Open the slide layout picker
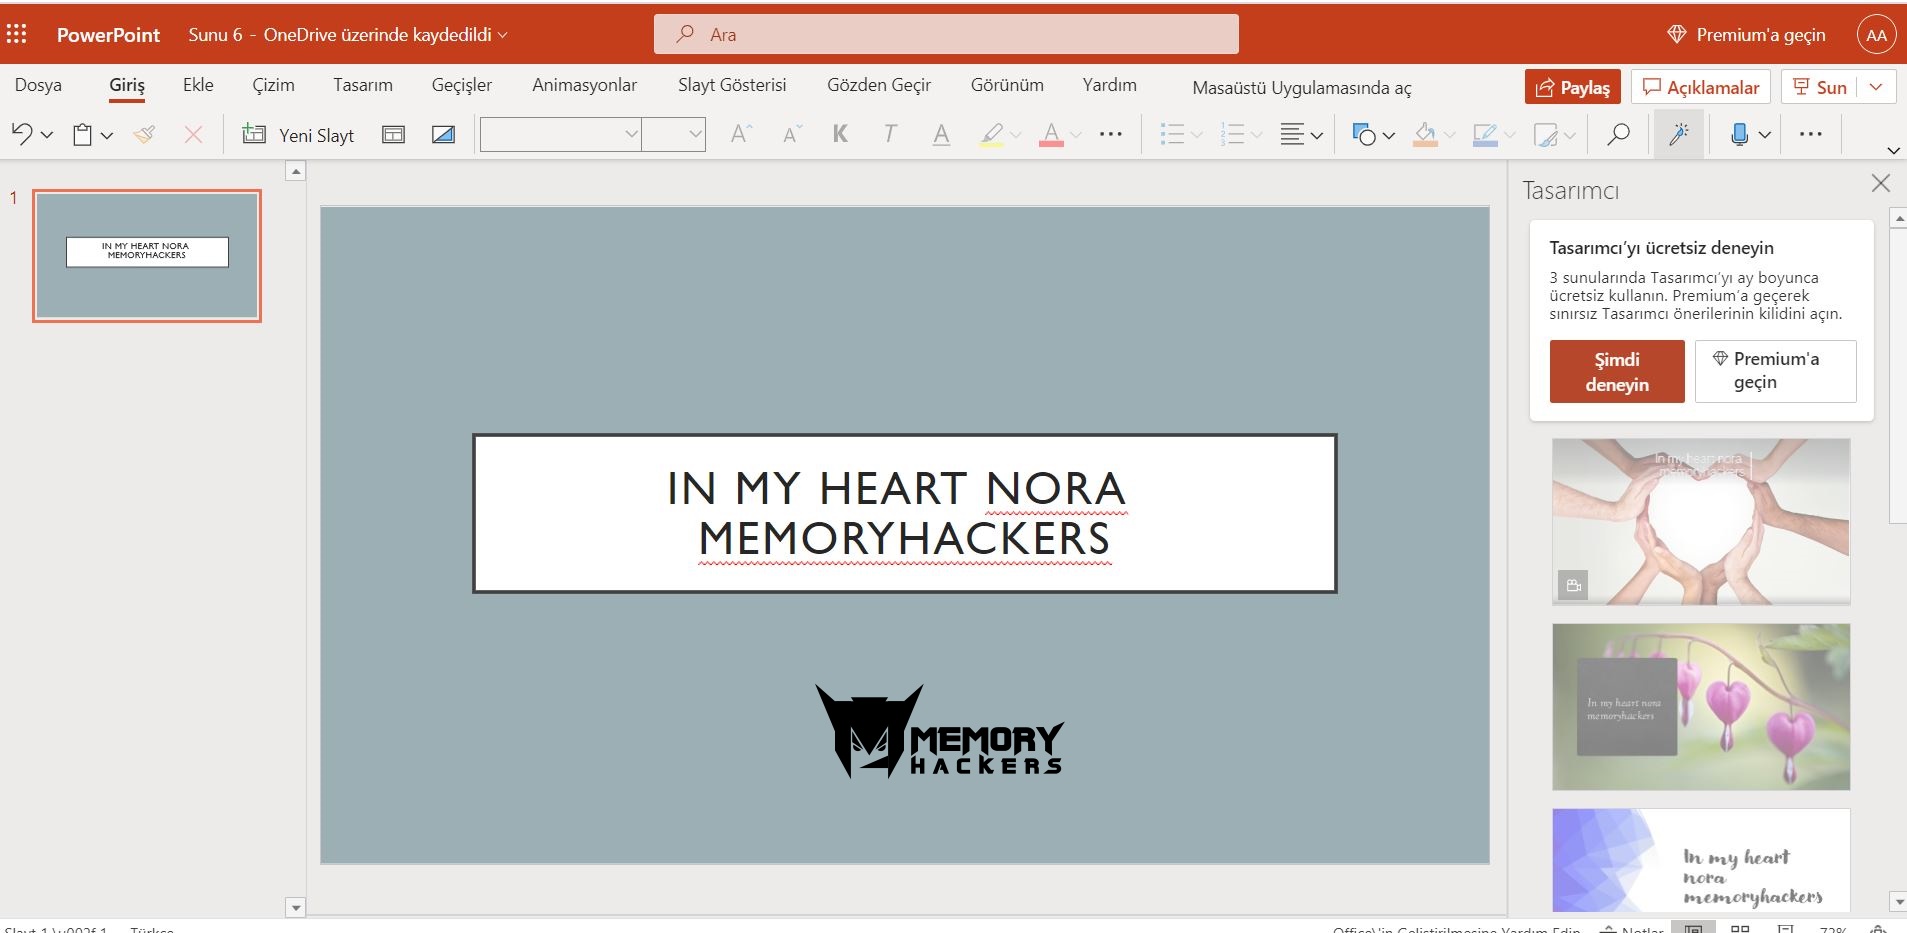Screen dimensions: 1907x933 coord(394,134)
